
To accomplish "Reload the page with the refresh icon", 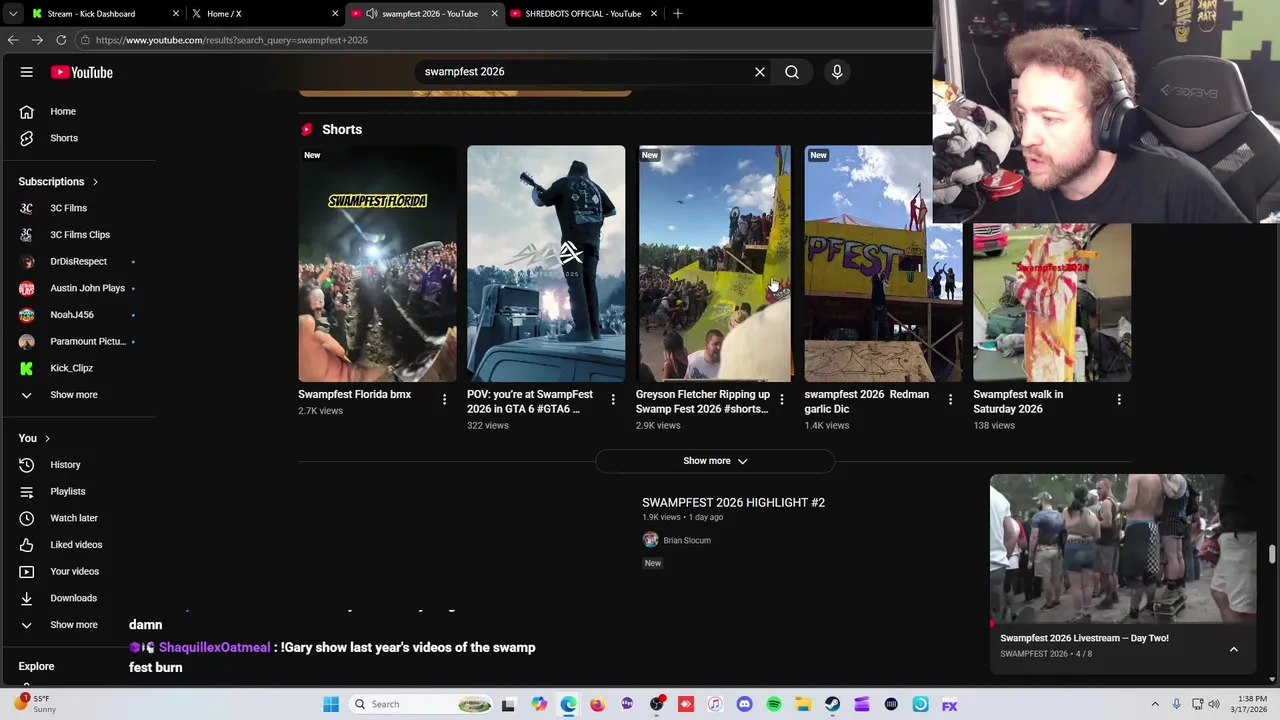I will coord(61,40).
